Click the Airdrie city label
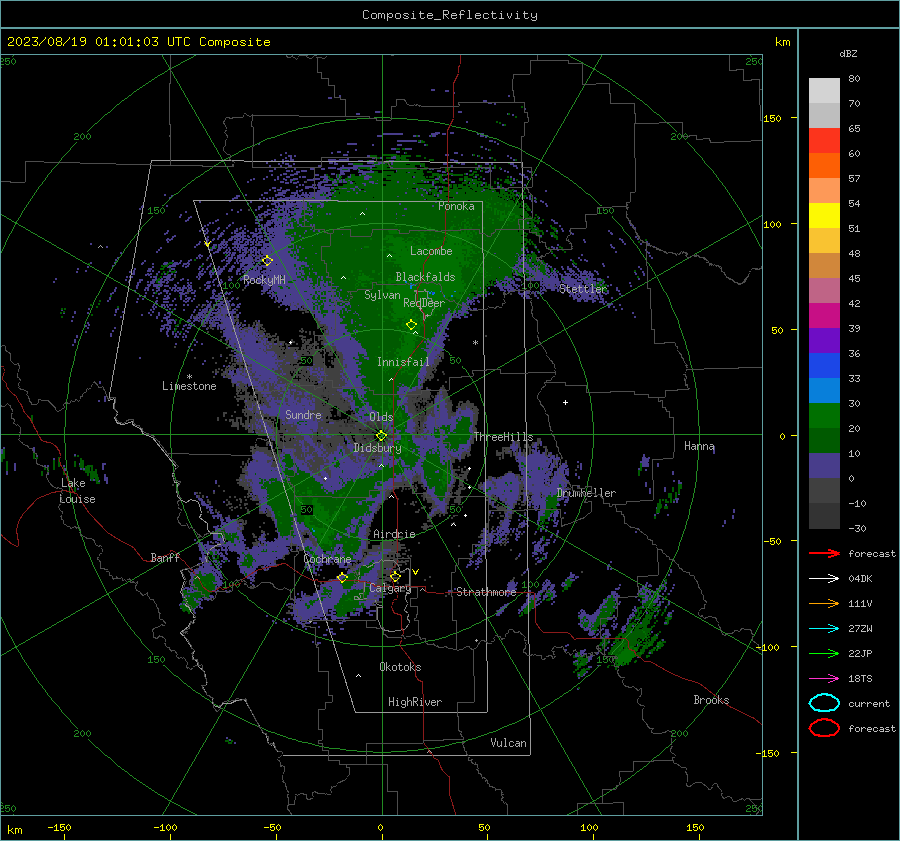This screenshot has height=841, width=900. pos(394,534)
